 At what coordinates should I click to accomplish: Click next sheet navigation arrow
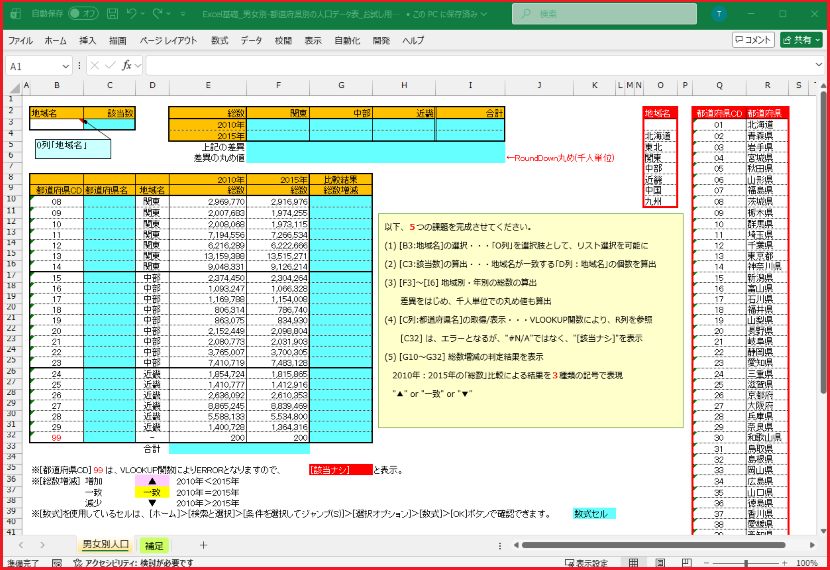point(42,545)
